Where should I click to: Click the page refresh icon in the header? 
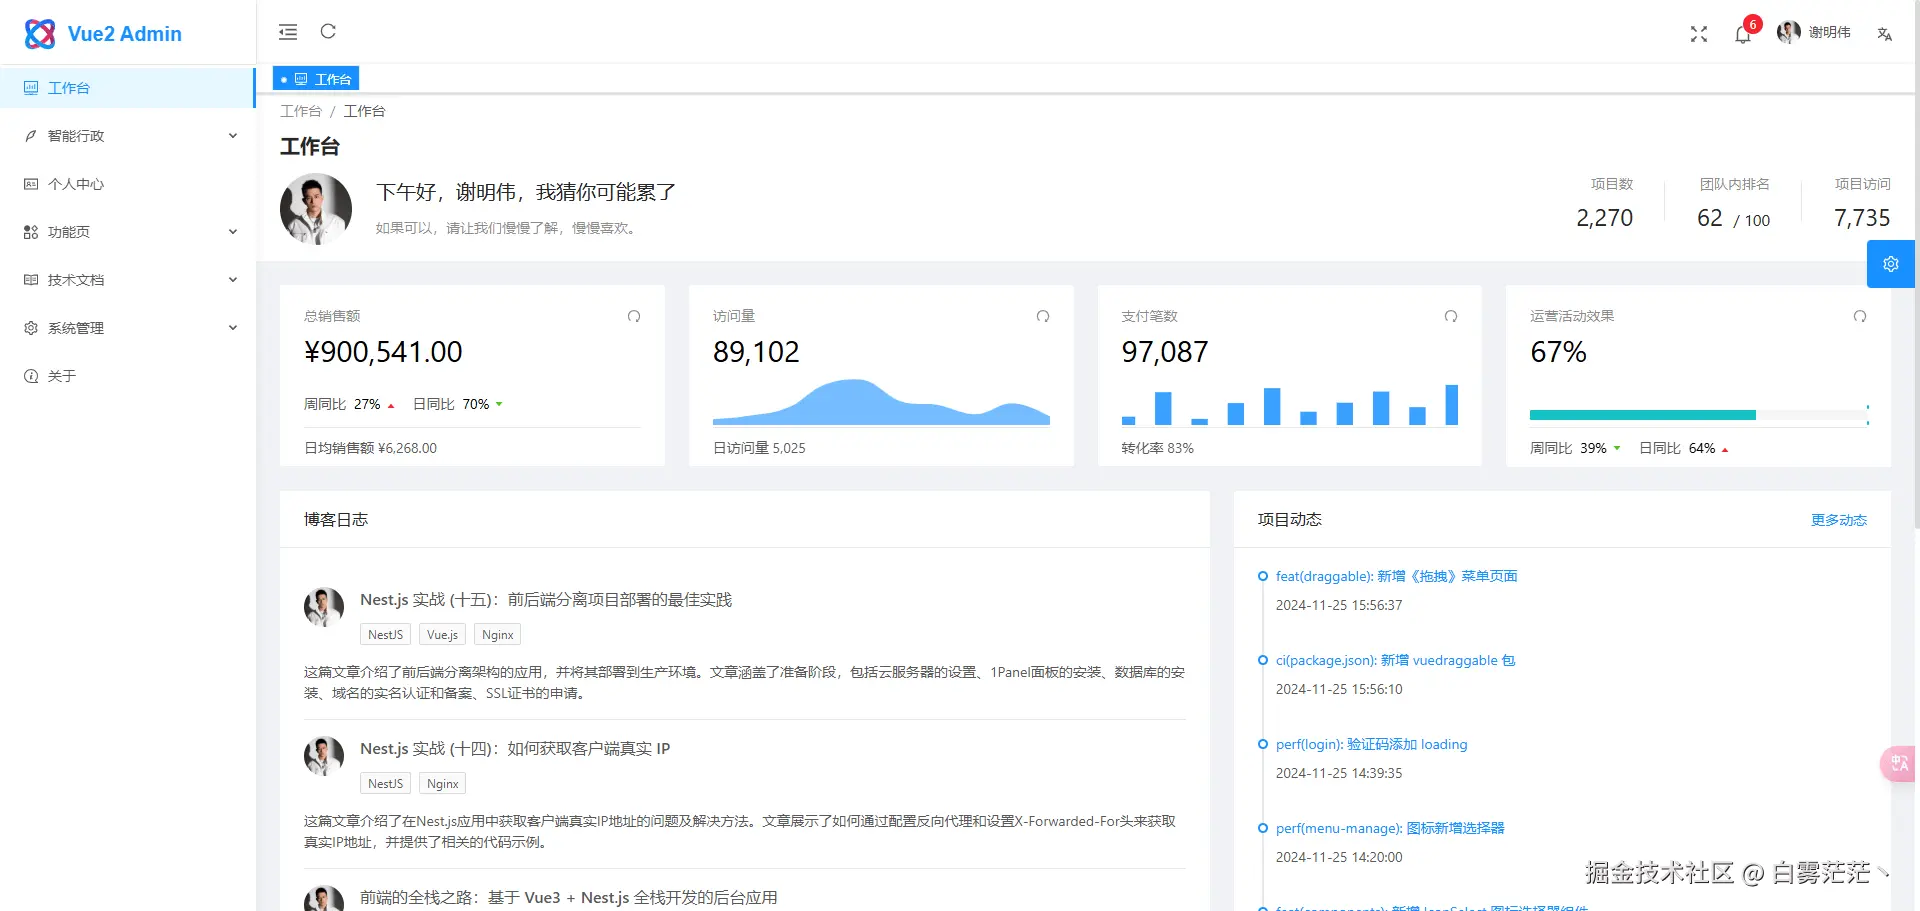click(328, 32)
